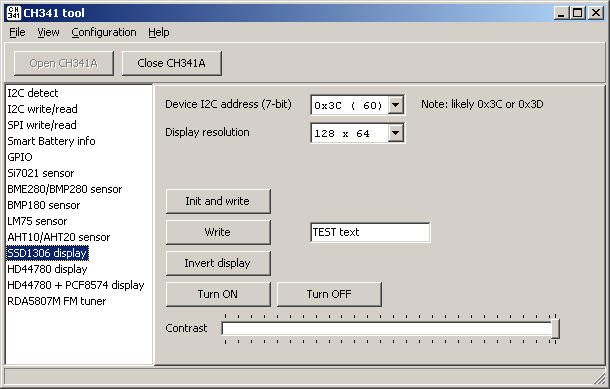Minimize the CH341 tool window
Screen dimensions: 610x389
[561, 13]
